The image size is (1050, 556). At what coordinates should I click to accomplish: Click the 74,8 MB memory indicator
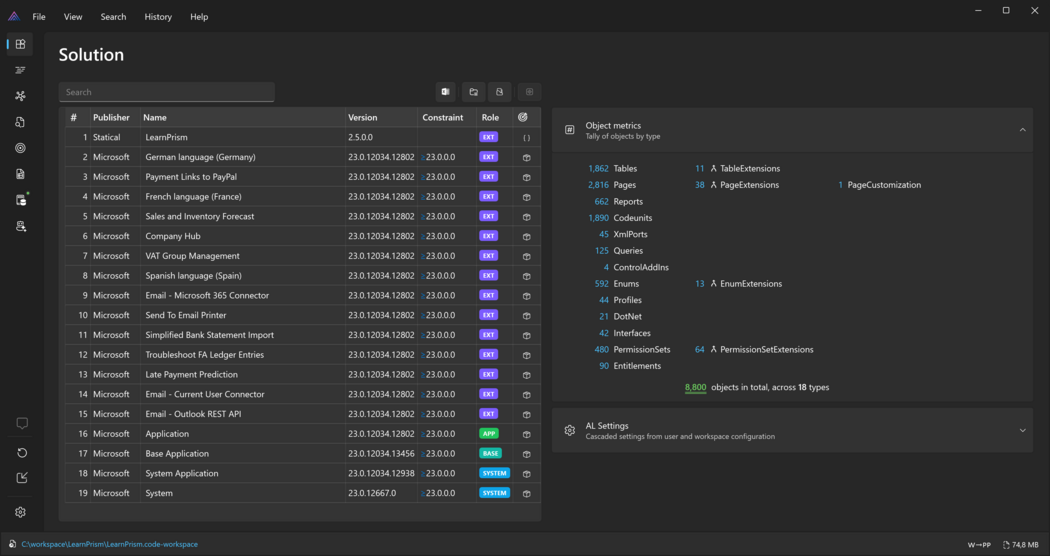(1021, 545)
